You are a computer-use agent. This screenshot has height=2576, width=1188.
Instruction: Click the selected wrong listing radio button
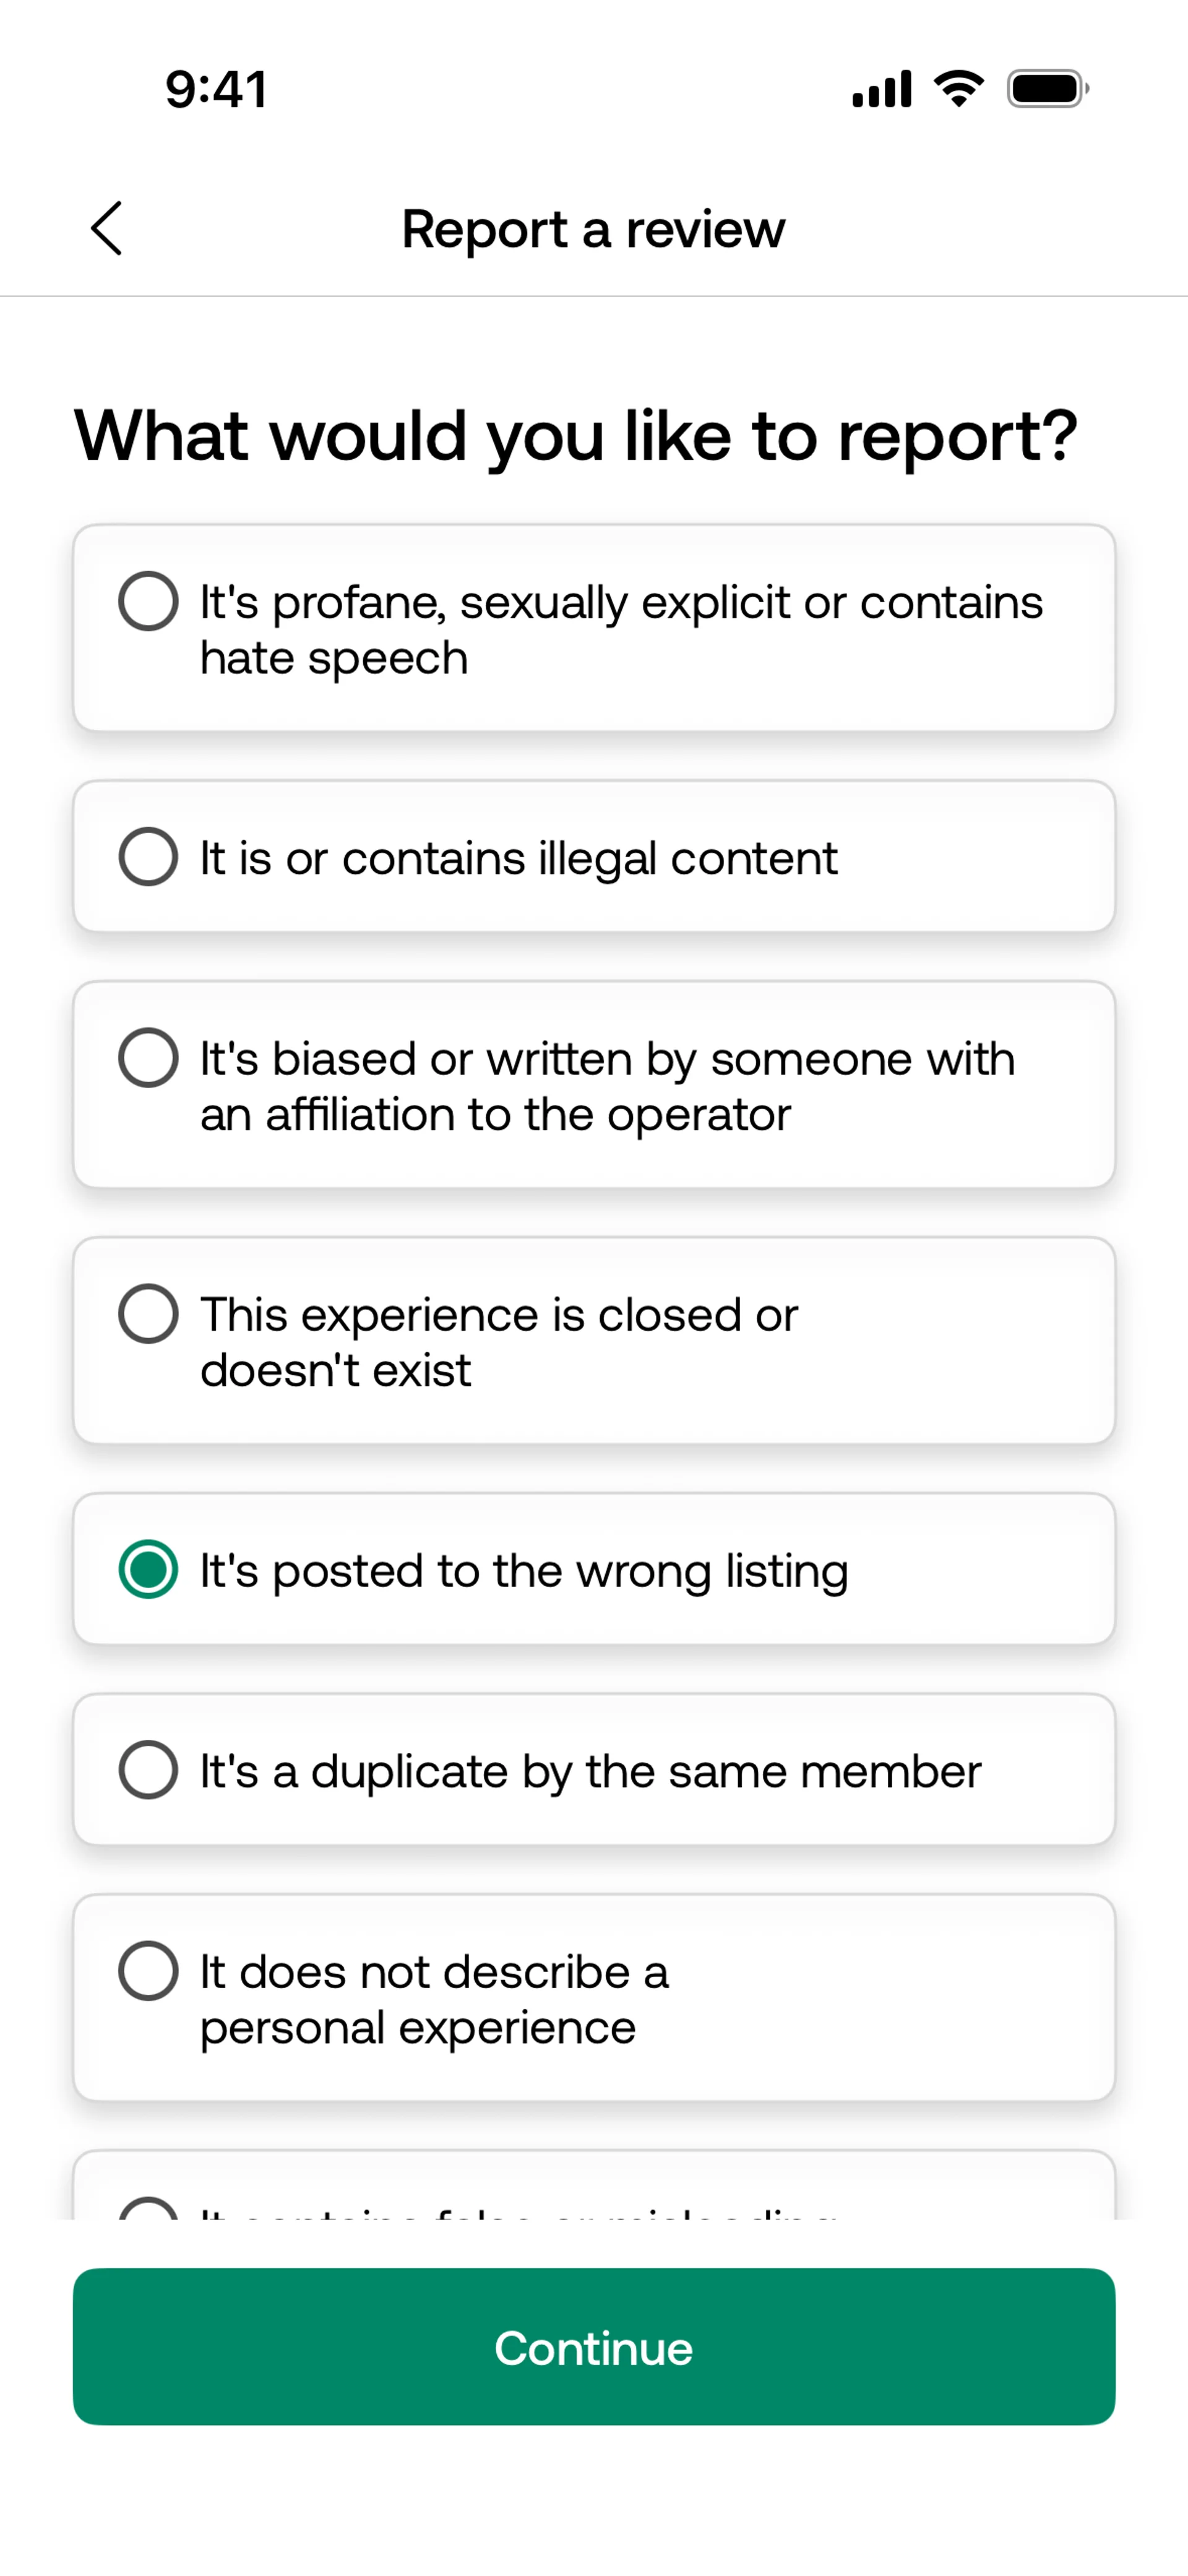point(148,1569)
